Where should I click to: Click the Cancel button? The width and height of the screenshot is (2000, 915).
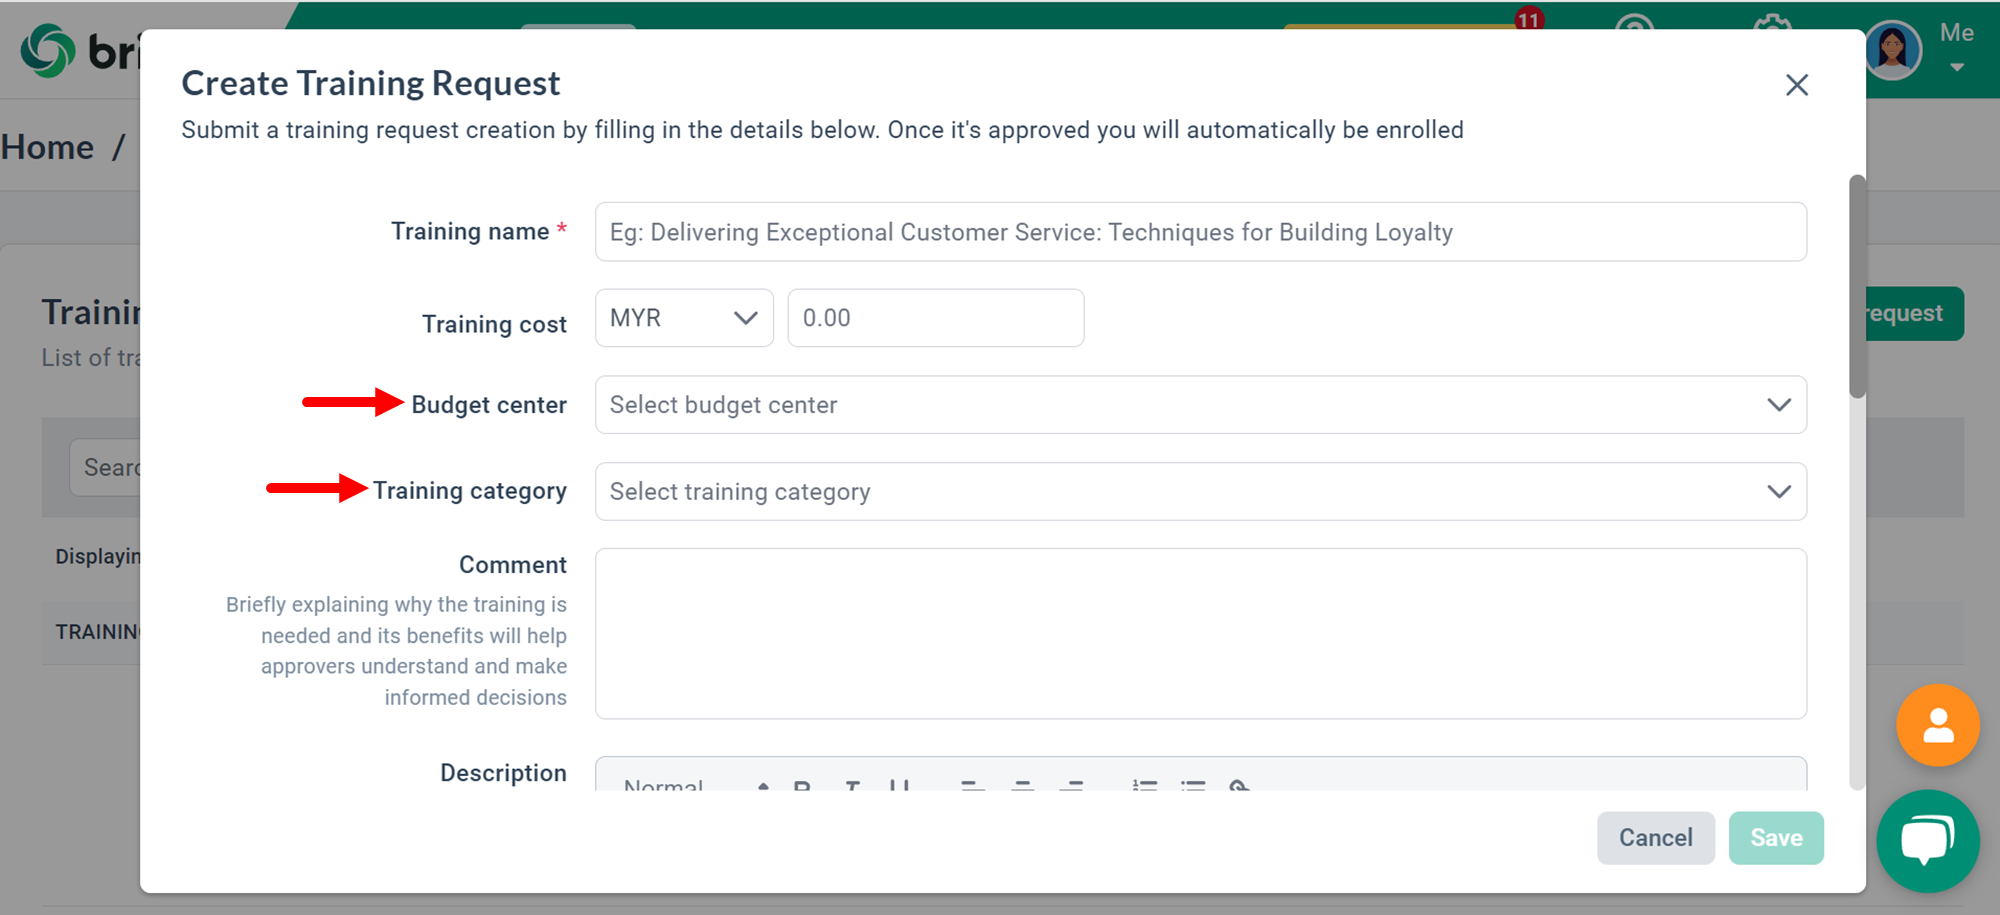(x=1655, y=837)
